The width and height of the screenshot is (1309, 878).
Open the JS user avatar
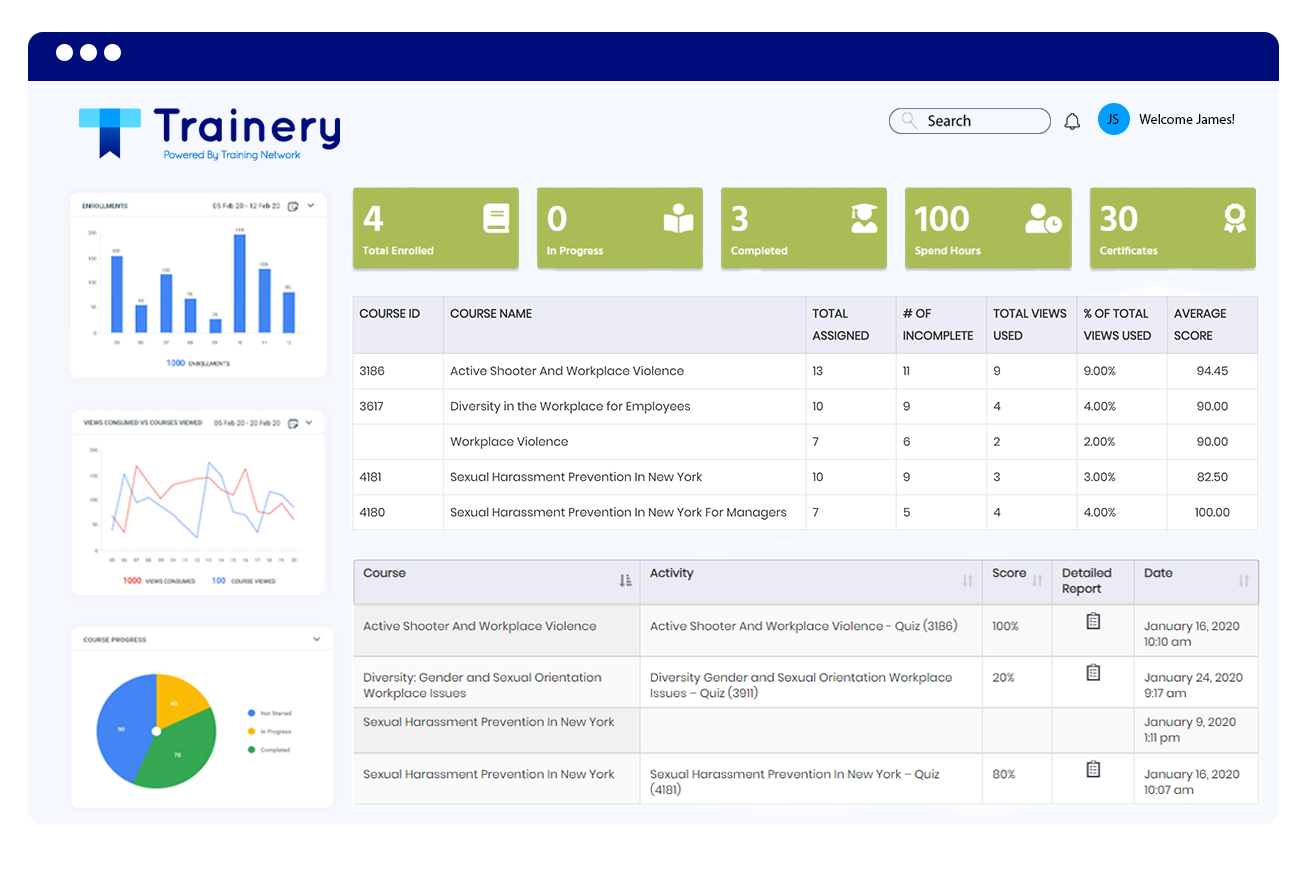click(1113, 119)
